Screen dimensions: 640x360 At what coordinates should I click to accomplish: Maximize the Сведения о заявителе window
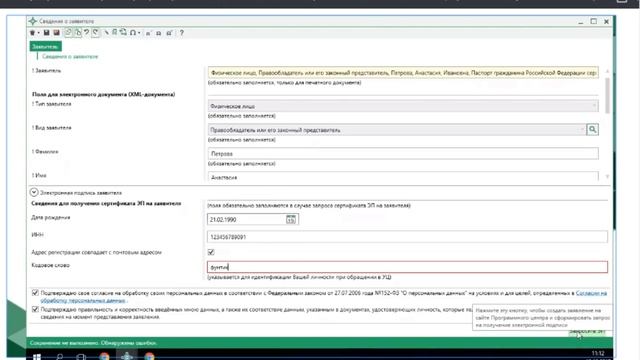tap(593, 21)
